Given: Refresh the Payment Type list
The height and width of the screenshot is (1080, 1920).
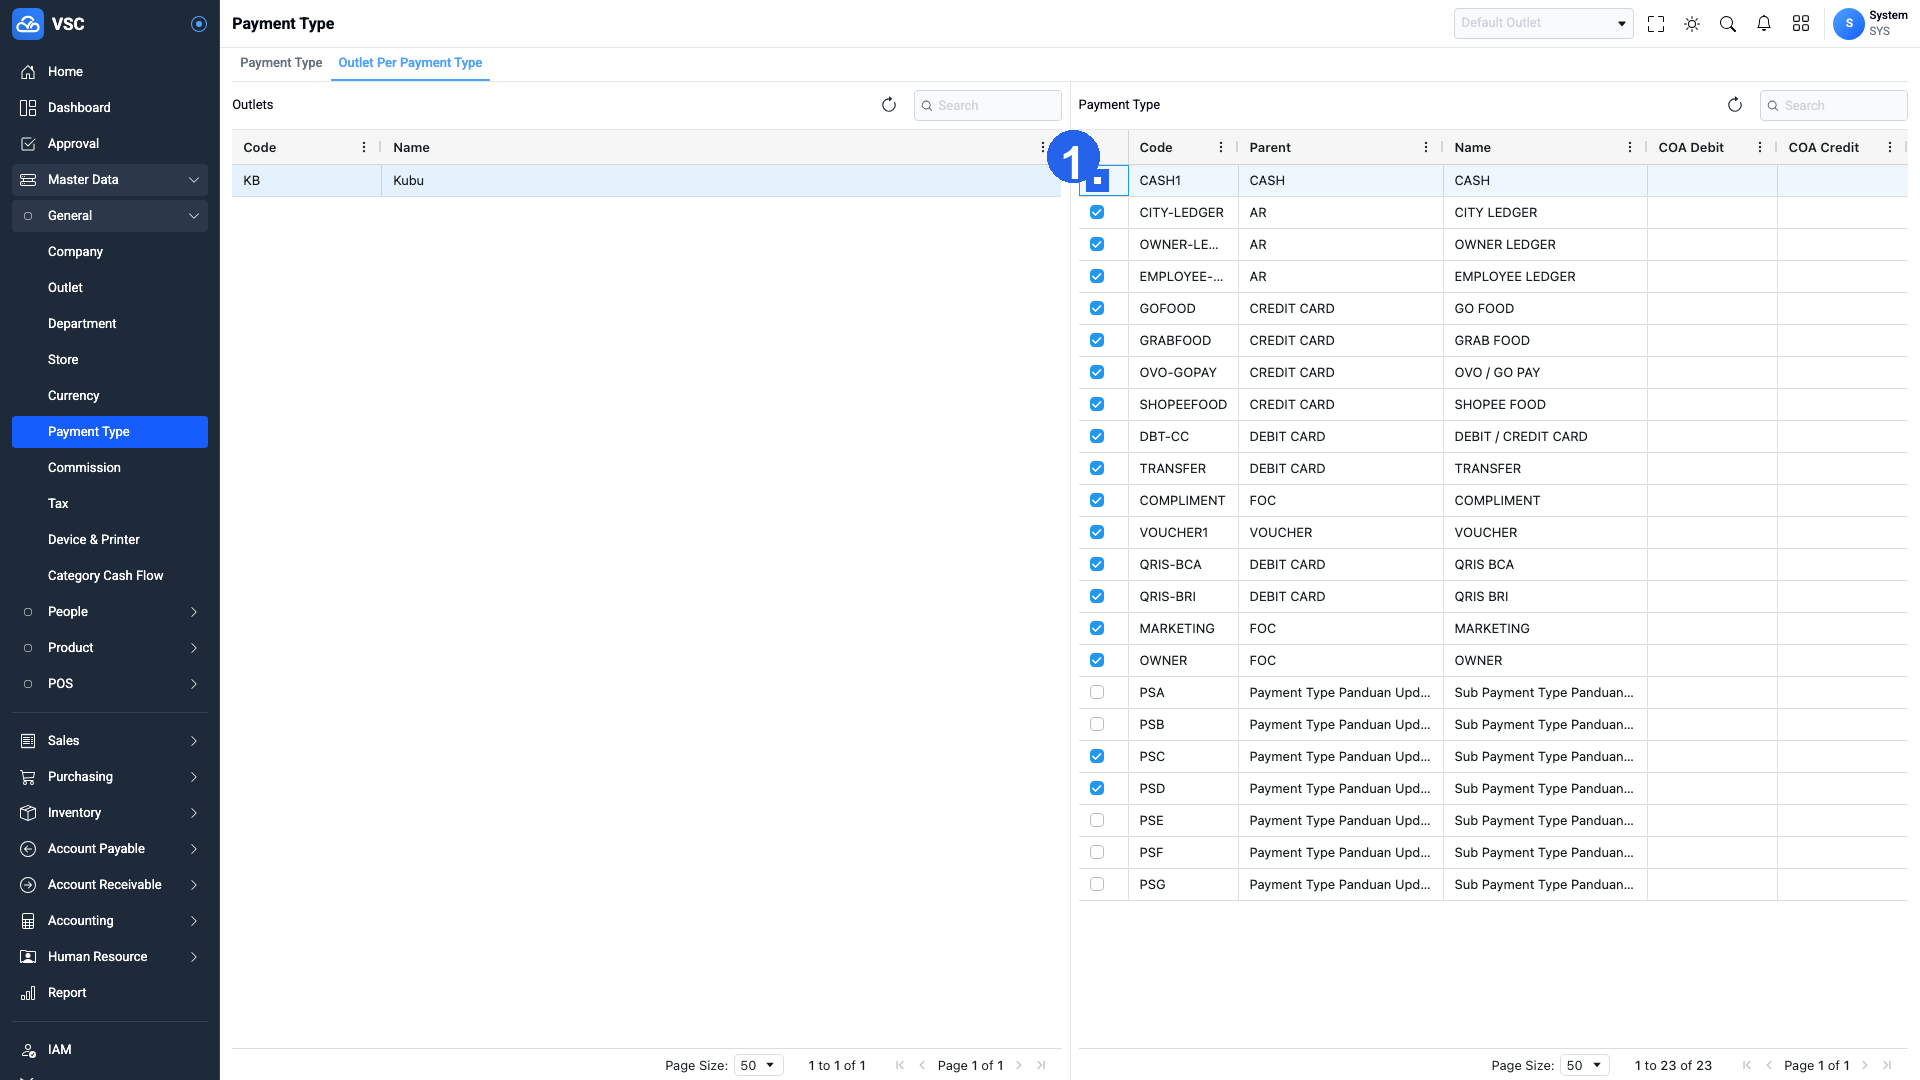Looking at the screenshot, I should tap(1735, 105).
